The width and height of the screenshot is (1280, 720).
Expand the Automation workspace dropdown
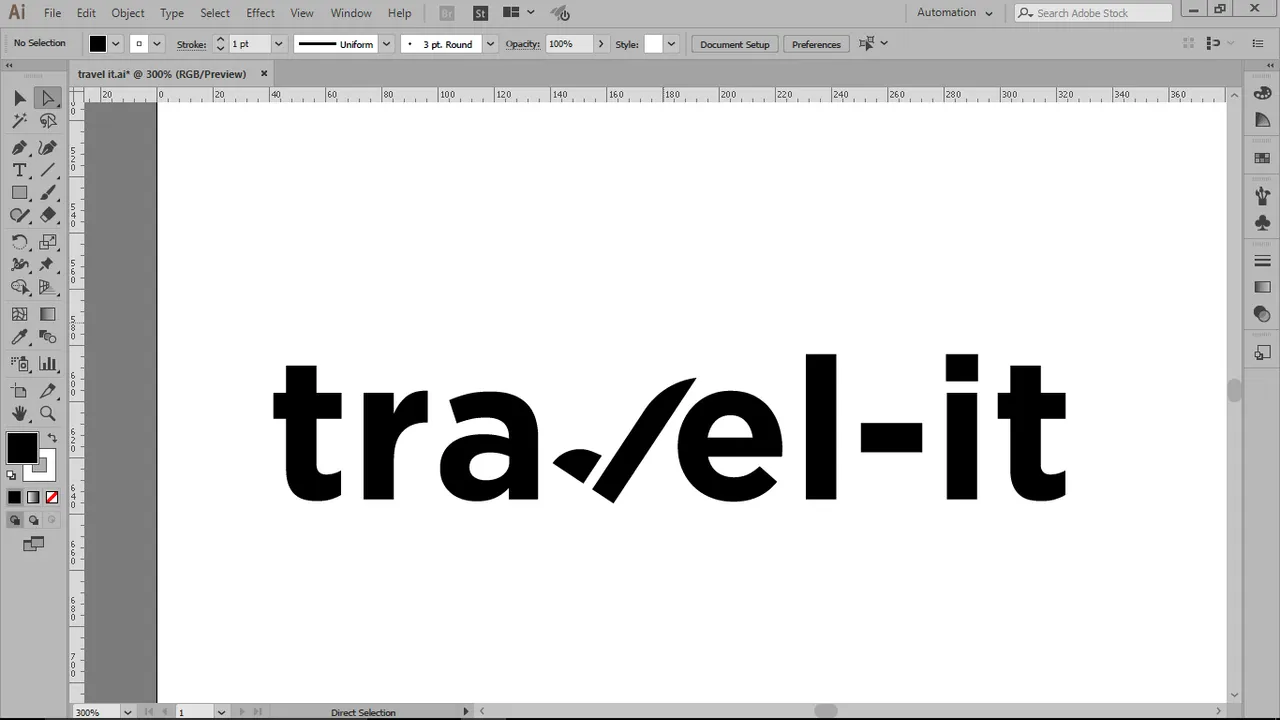coord(955,13)
